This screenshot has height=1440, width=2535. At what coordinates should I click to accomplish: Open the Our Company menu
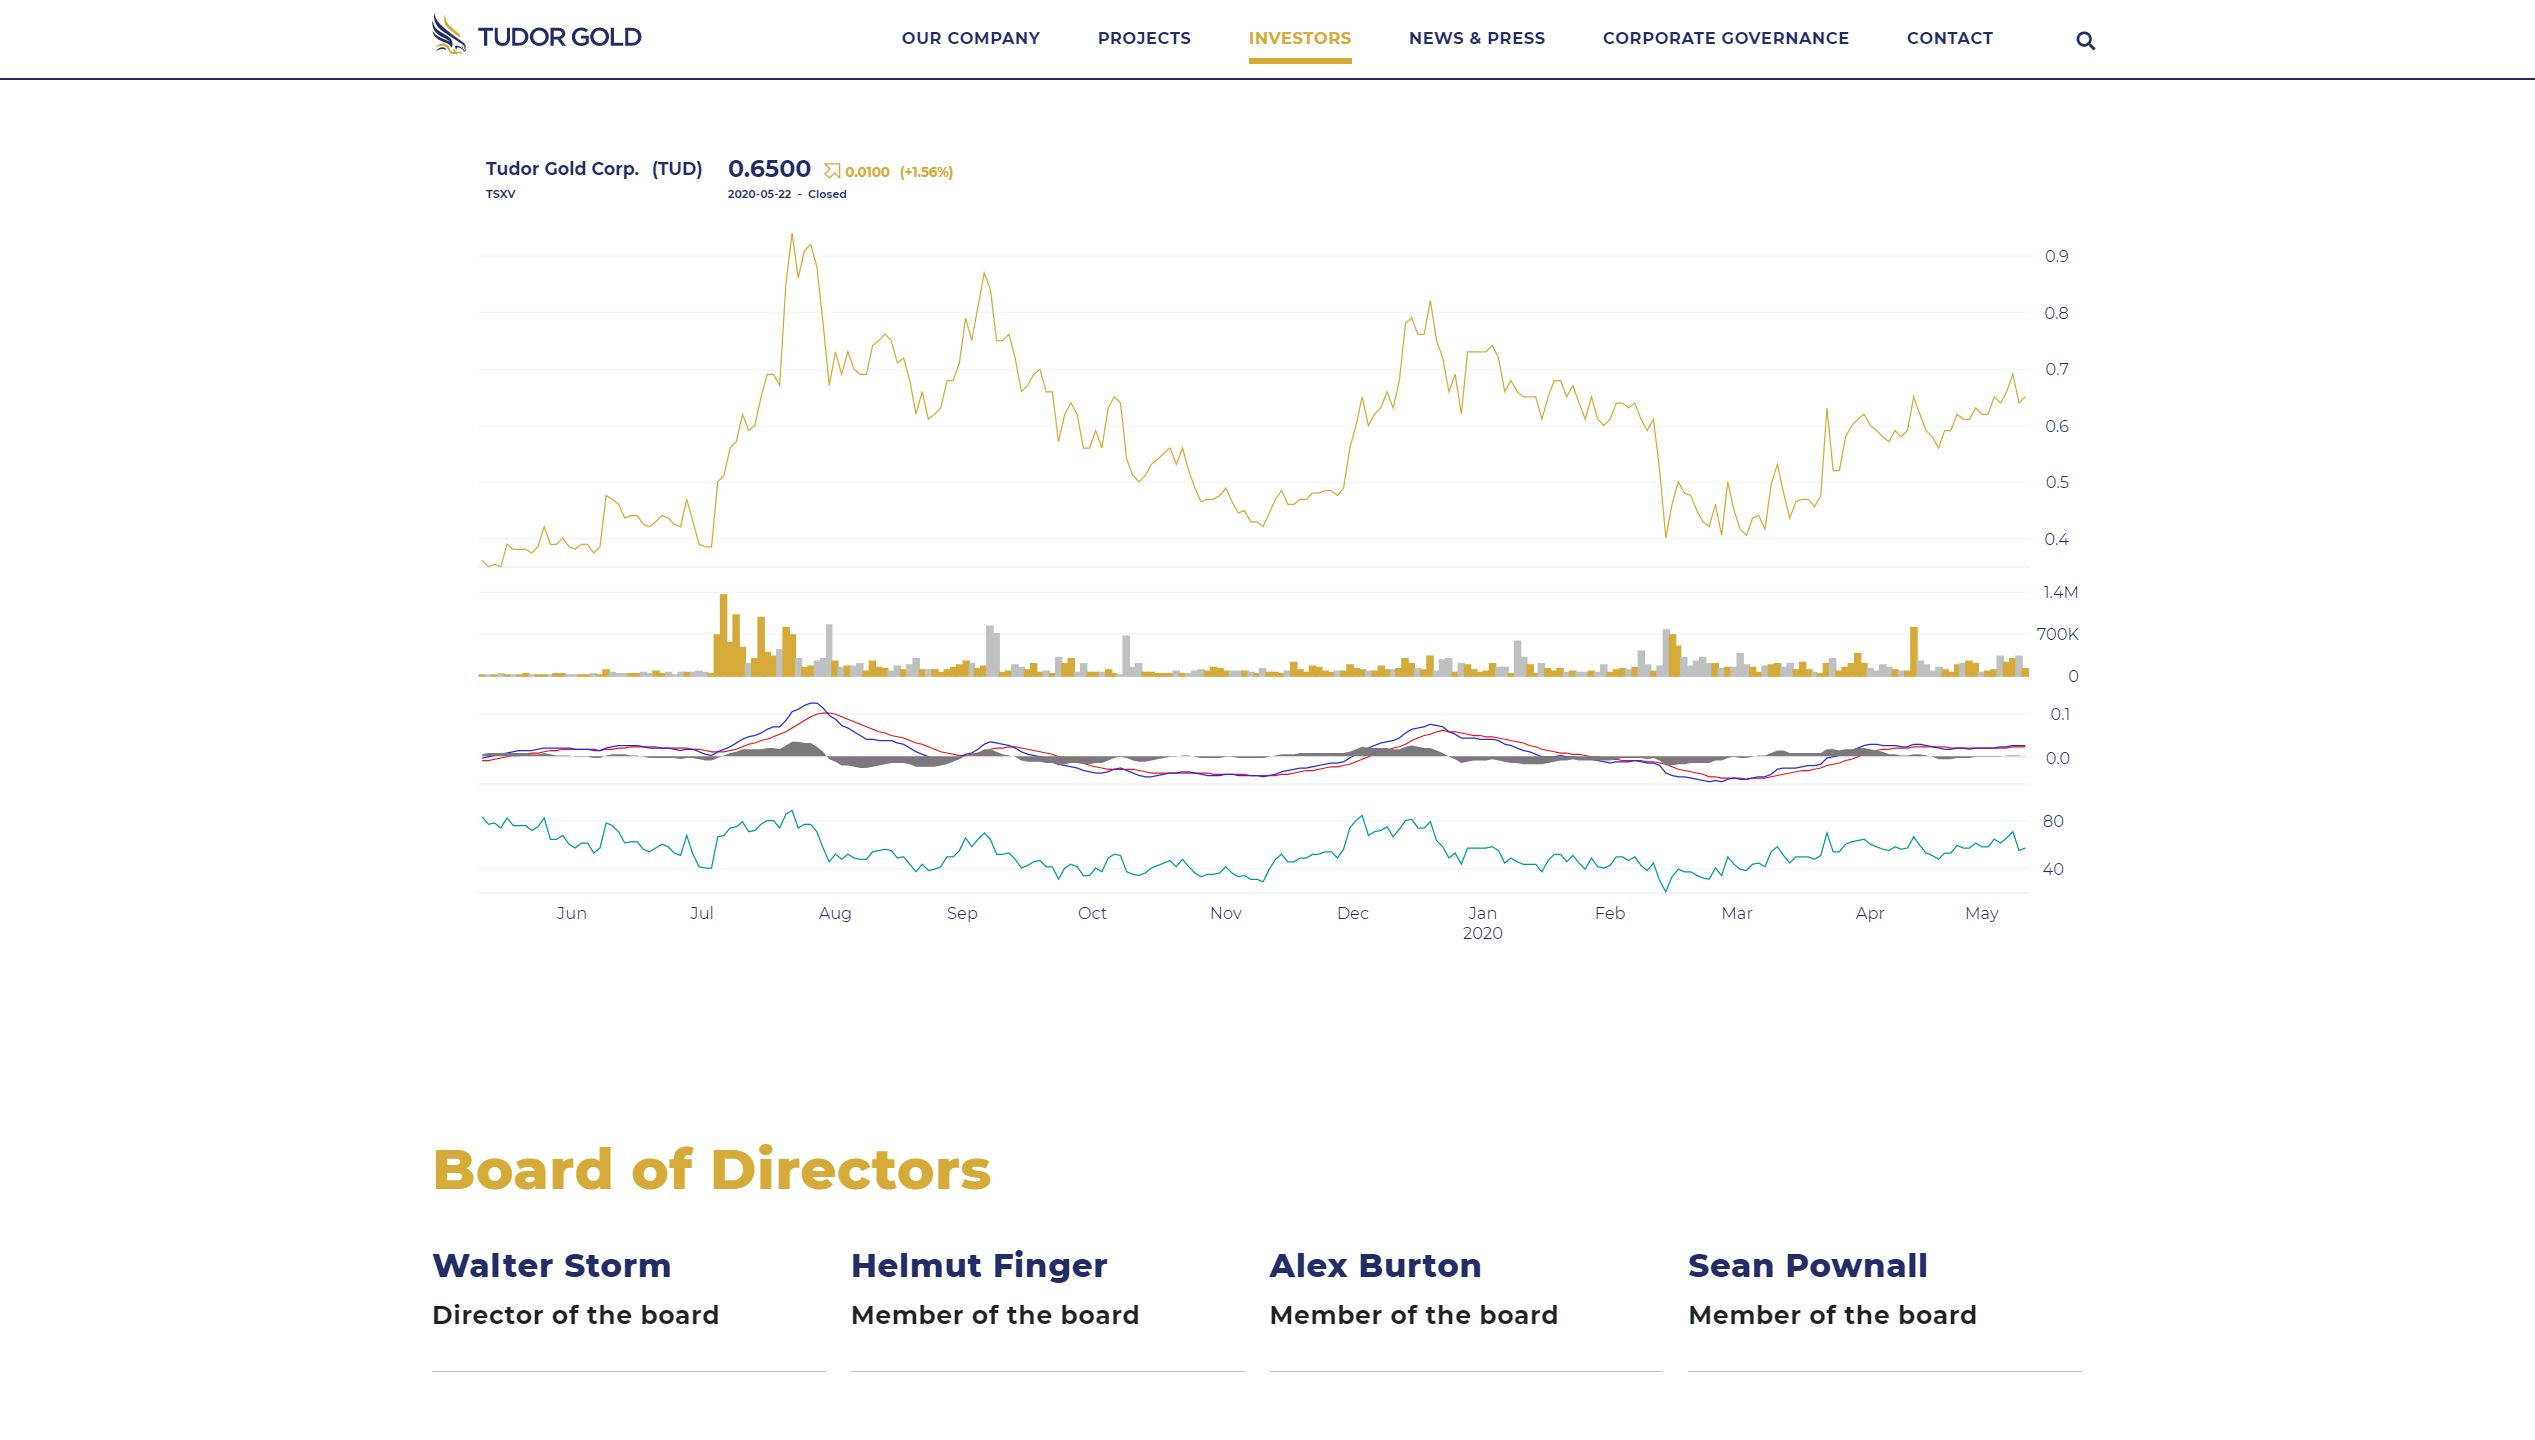(x=970, y=38)
